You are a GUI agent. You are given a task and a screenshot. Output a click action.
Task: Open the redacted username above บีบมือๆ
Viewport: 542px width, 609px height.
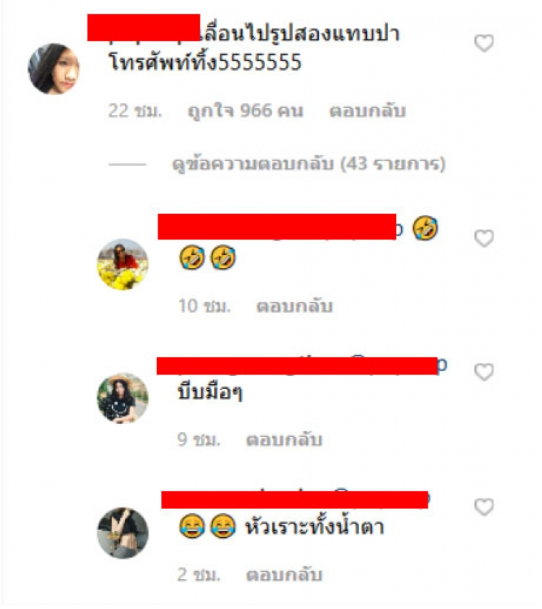pos(297,366)
